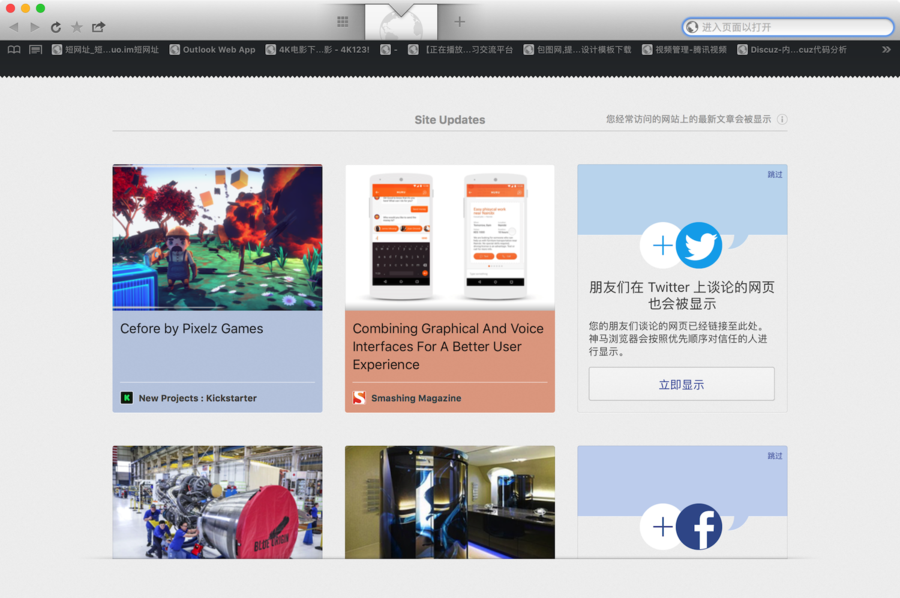This screenshot has height=598, width=900.
Task: Go forward to the next page
Action: 35,27
